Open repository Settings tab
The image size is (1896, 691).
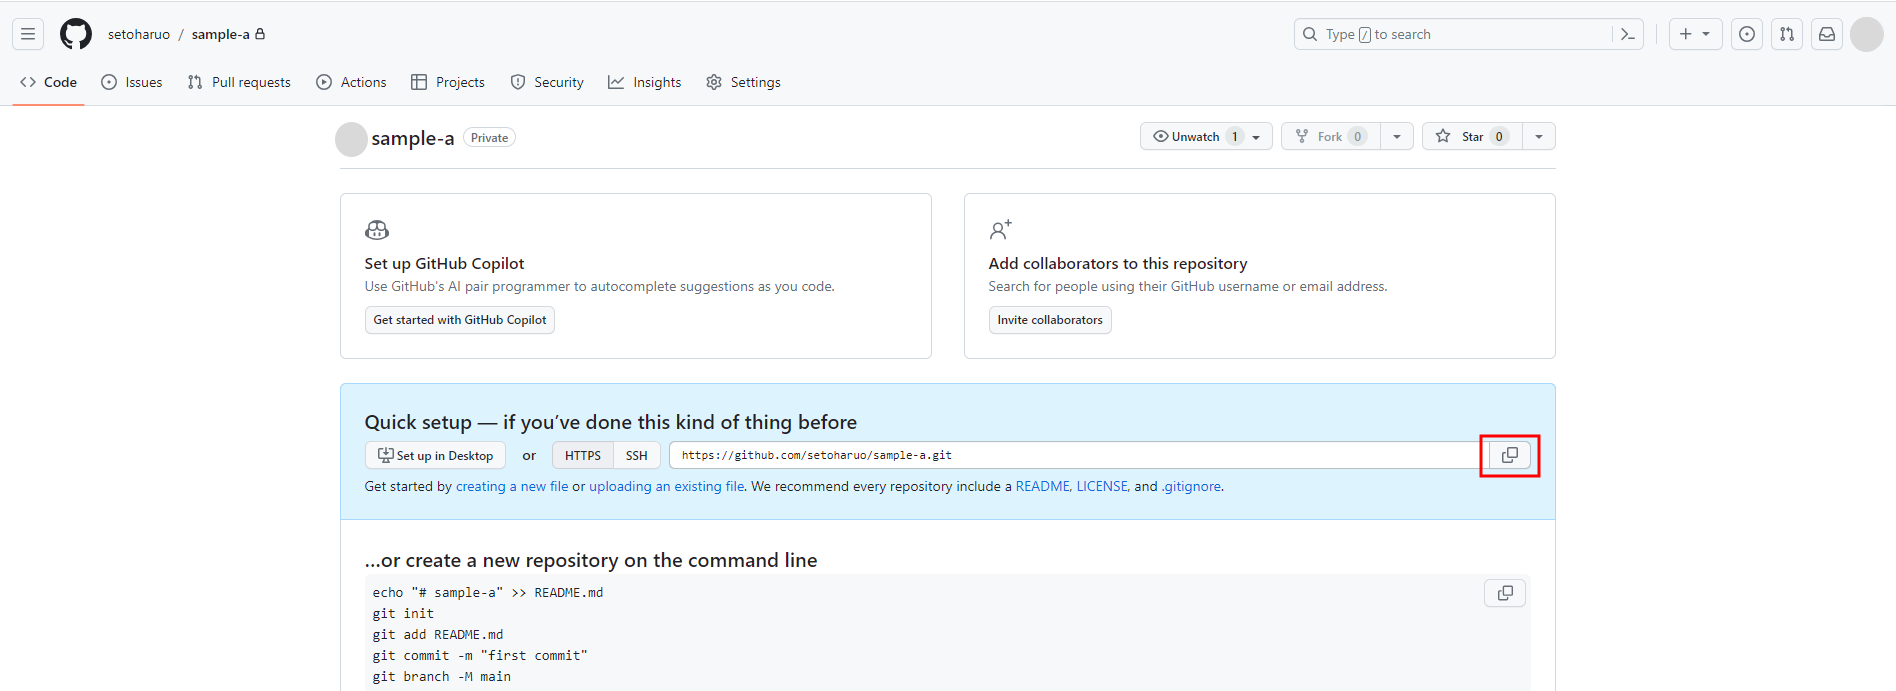(743, 82)
